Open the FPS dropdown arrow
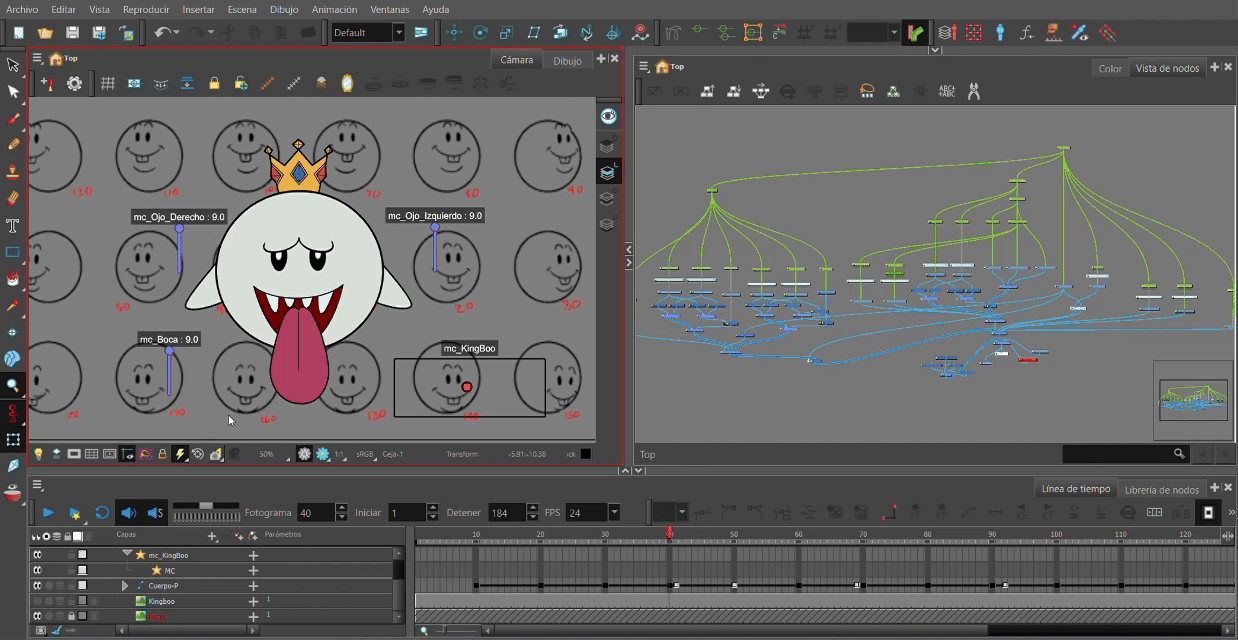Screen dimensions: 1238x640 point(614,512)
